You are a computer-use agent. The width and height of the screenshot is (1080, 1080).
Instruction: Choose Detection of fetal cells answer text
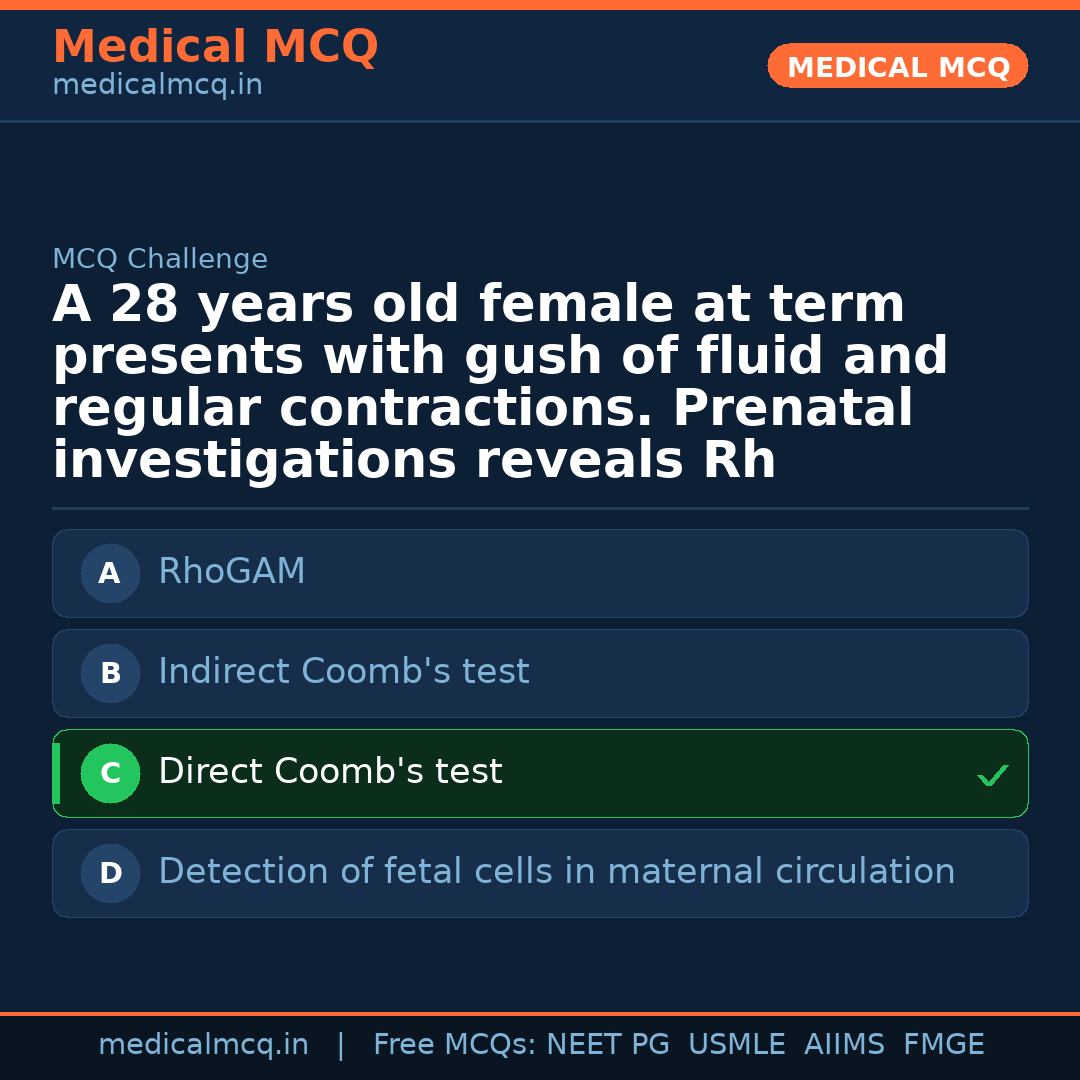pyautogui.click(x=556, y=872)
